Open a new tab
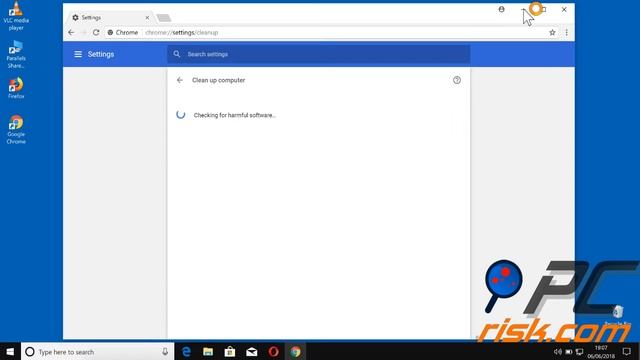The image size is (640, 360). point(164,18)
